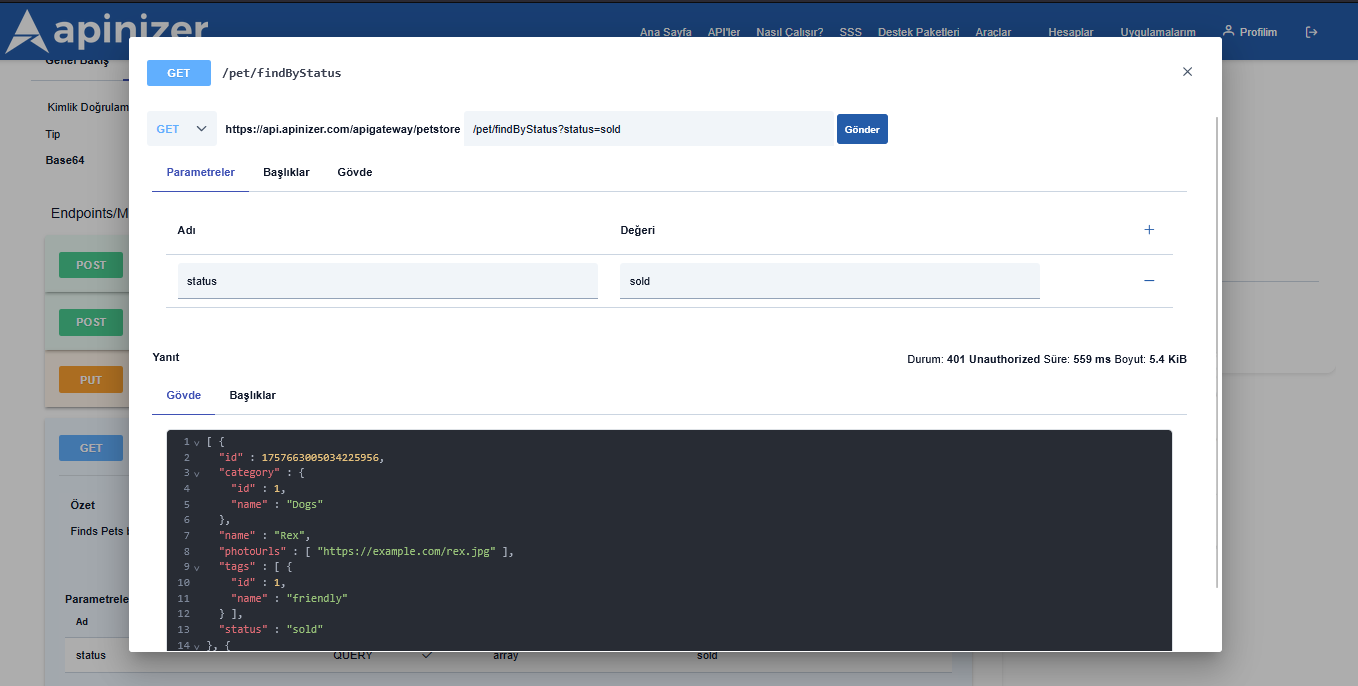Open SSS navigation link
This screenshot has height=686, width=1358.
click(x=851, y=32)
